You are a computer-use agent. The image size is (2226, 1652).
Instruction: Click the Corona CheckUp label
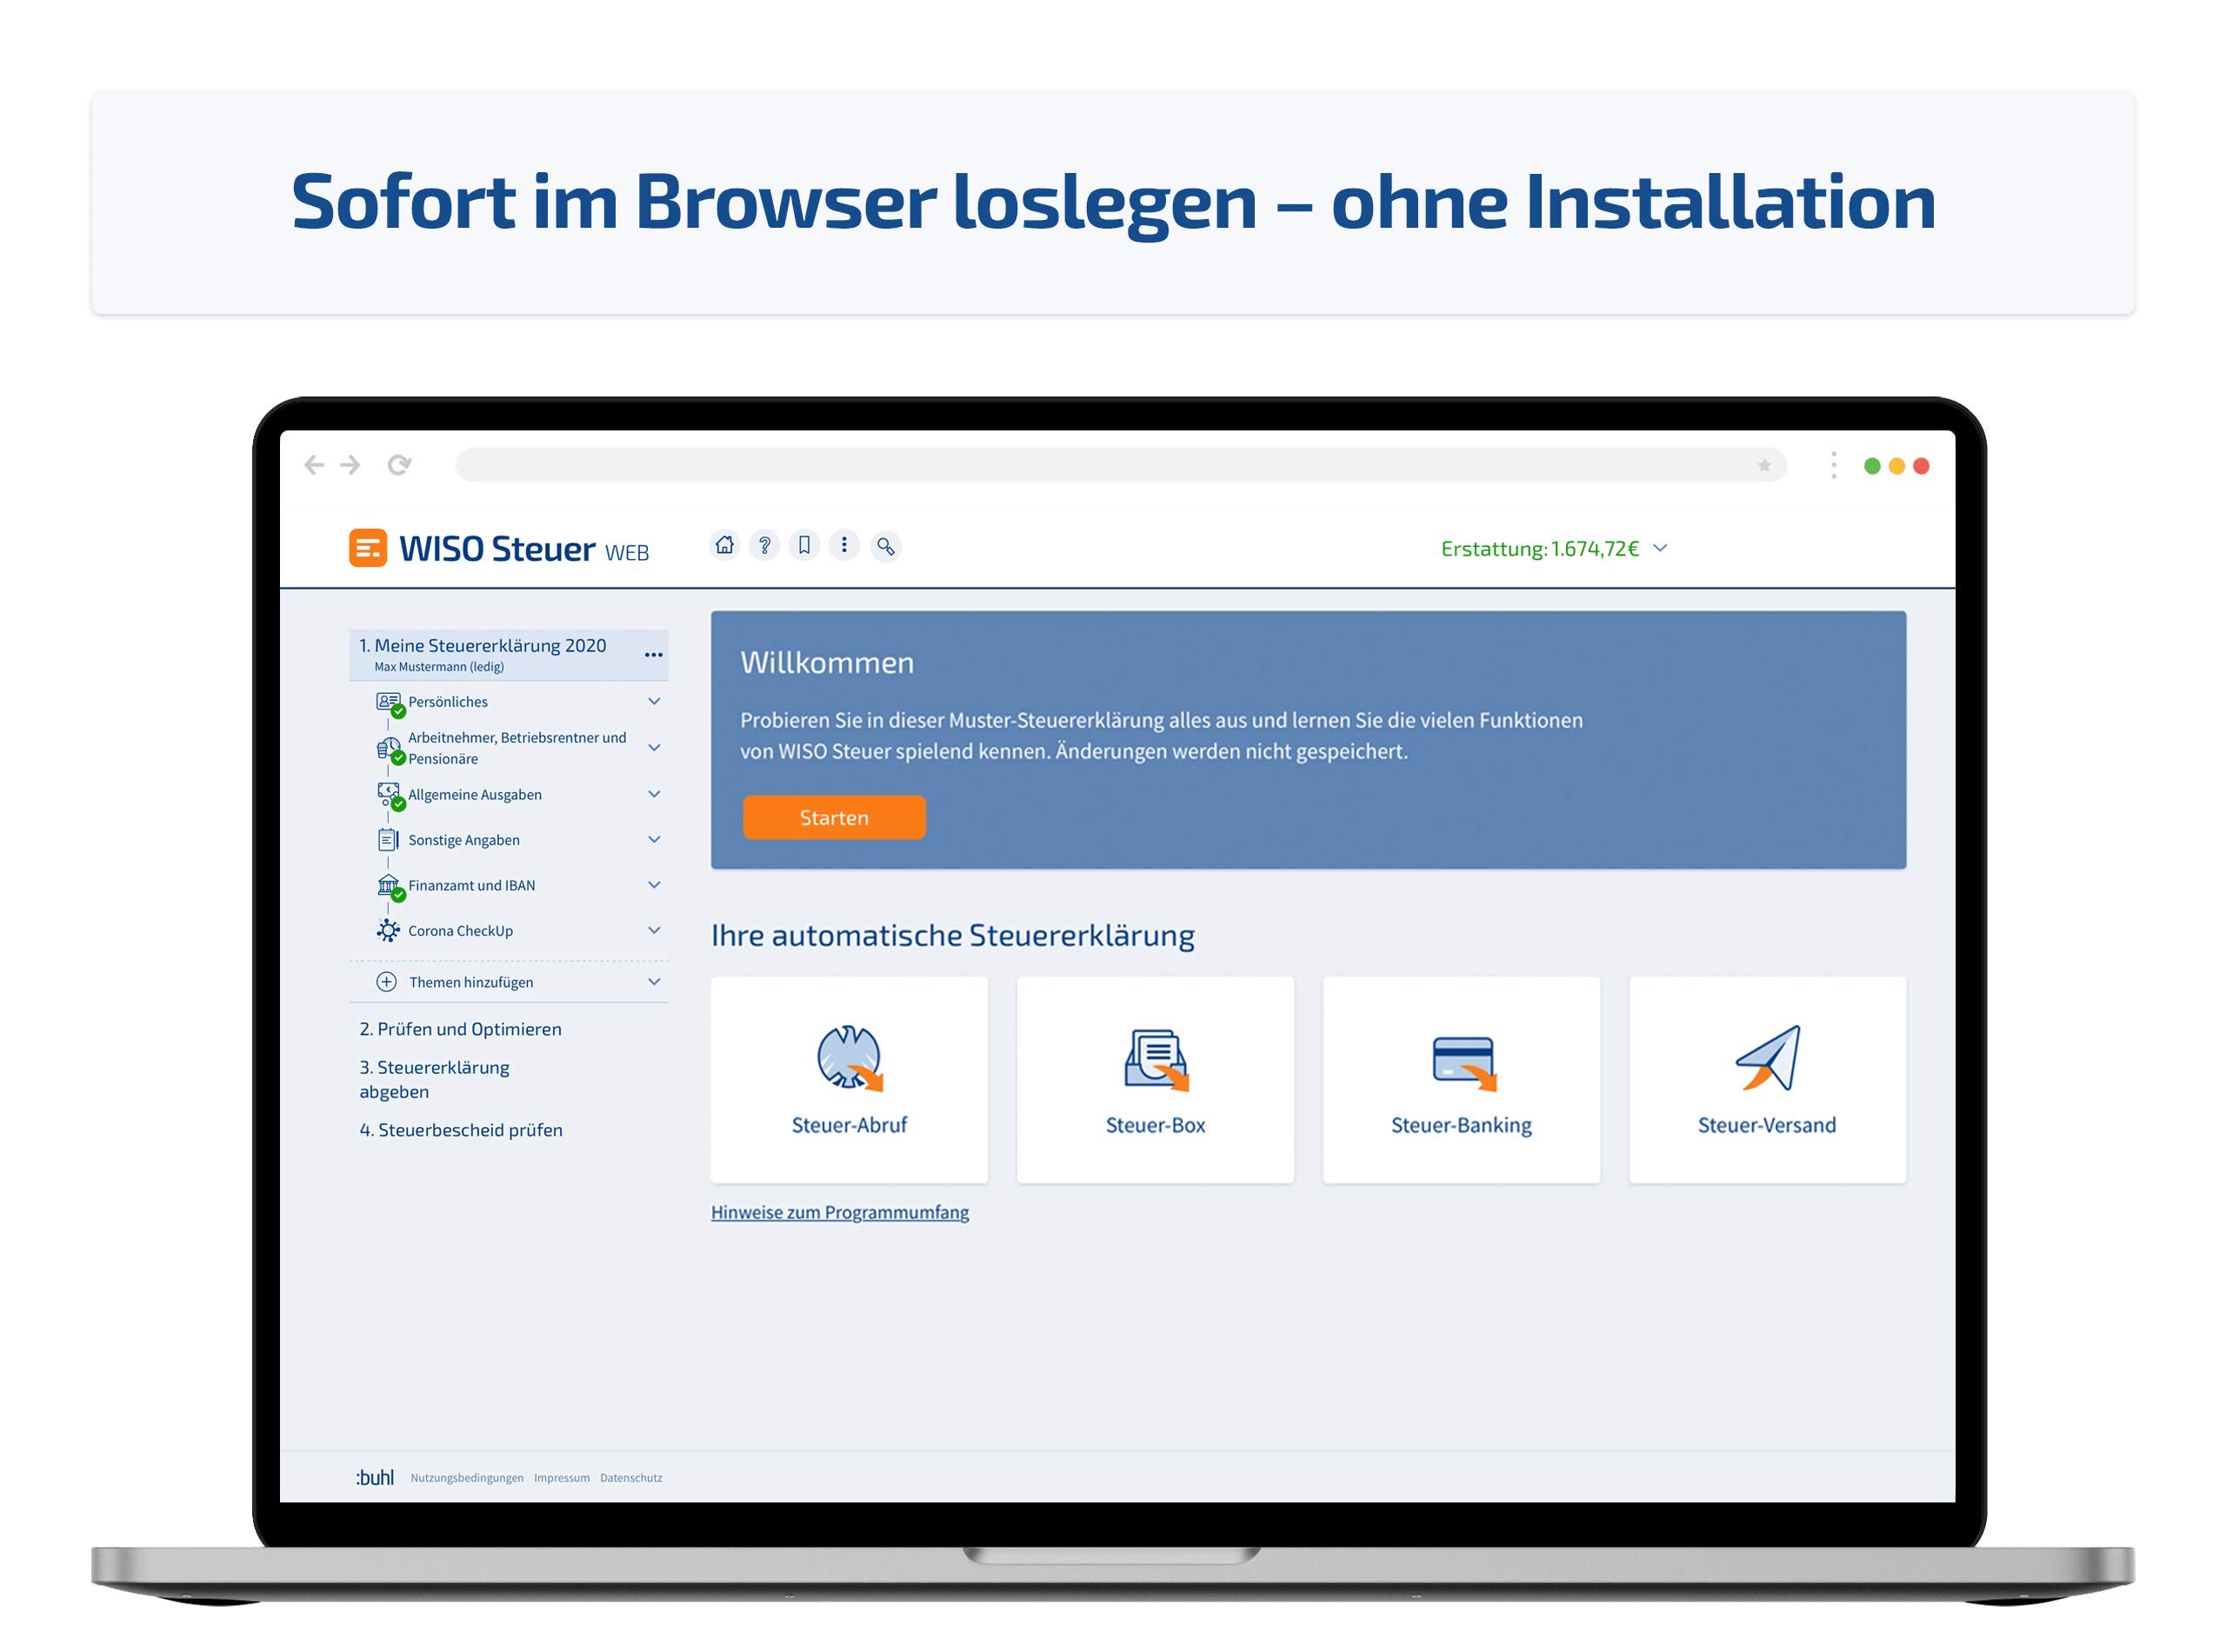tap(461, 931)
